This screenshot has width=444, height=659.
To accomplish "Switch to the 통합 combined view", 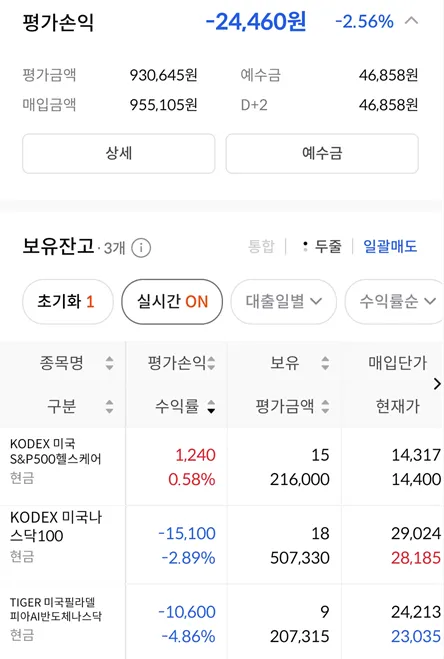I will point(261,246).
